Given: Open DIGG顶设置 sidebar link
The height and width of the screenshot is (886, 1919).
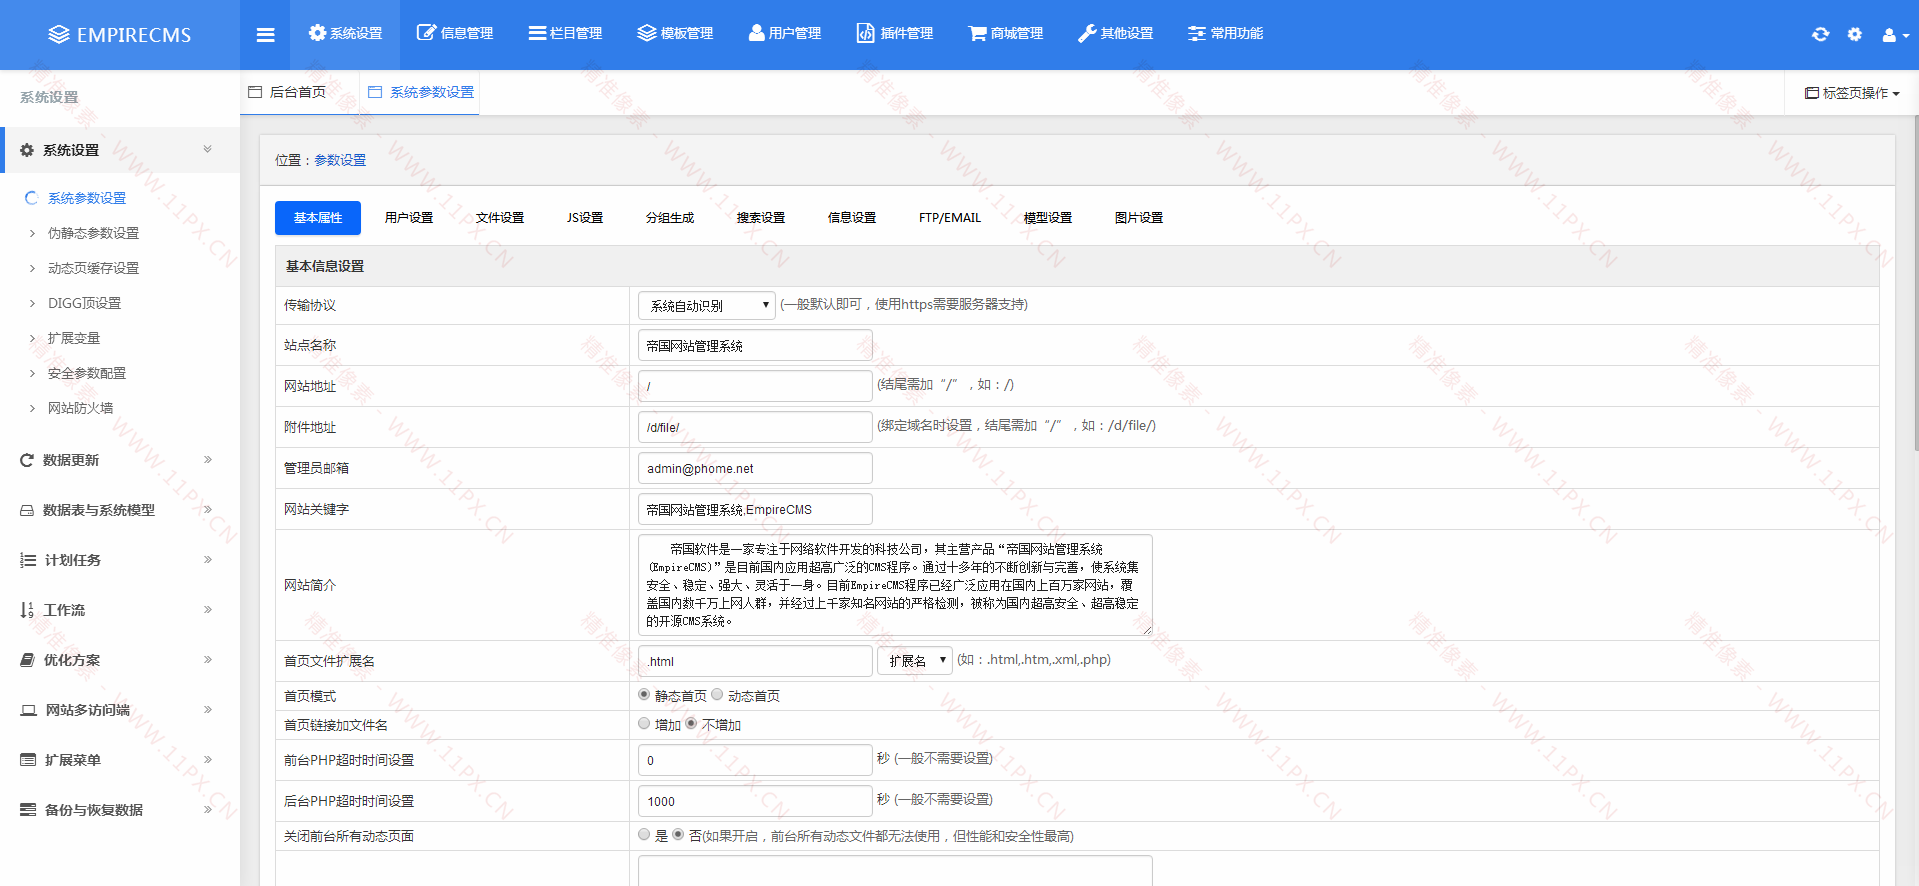Looking at the screenshot, I should [84, 303].
